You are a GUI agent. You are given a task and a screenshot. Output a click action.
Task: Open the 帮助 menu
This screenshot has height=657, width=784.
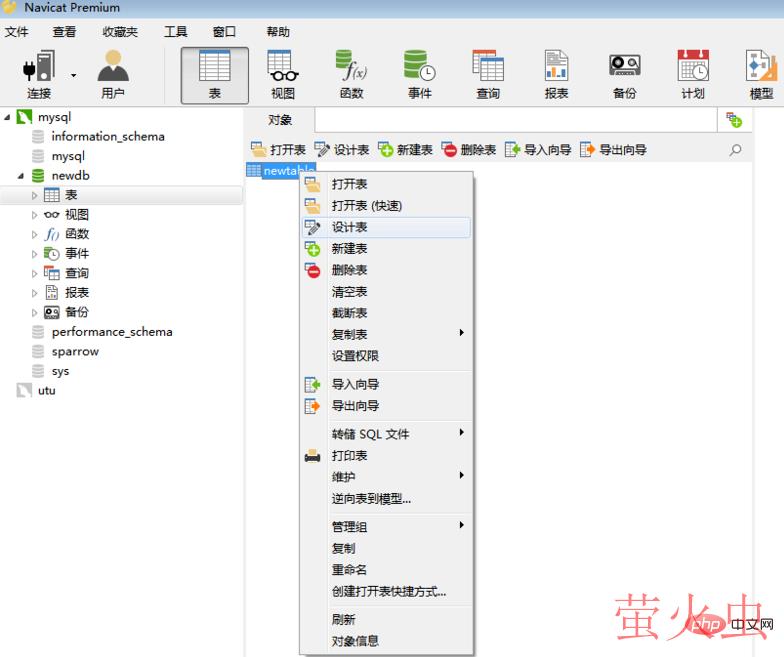278,32
